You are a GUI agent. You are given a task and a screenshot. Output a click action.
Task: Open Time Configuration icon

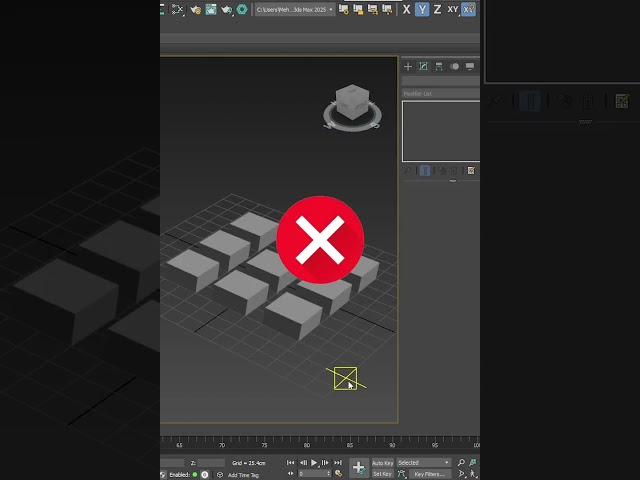click(x=338, y=473)
